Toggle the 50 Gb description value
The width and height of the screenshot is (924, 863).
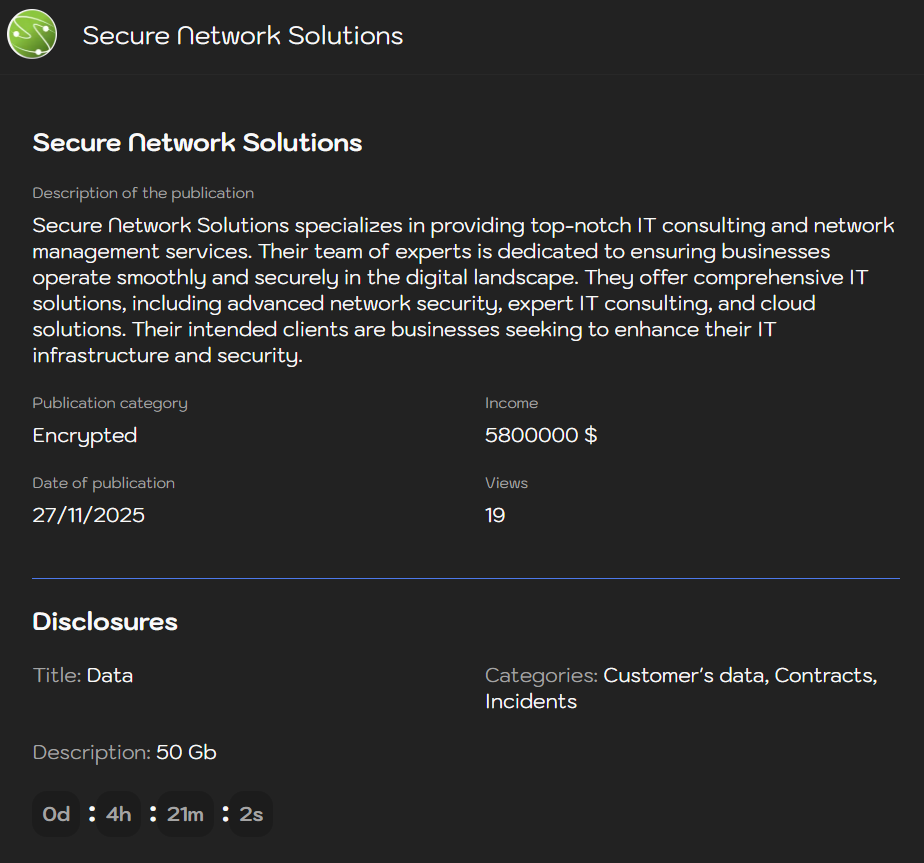tap(186, 752)
